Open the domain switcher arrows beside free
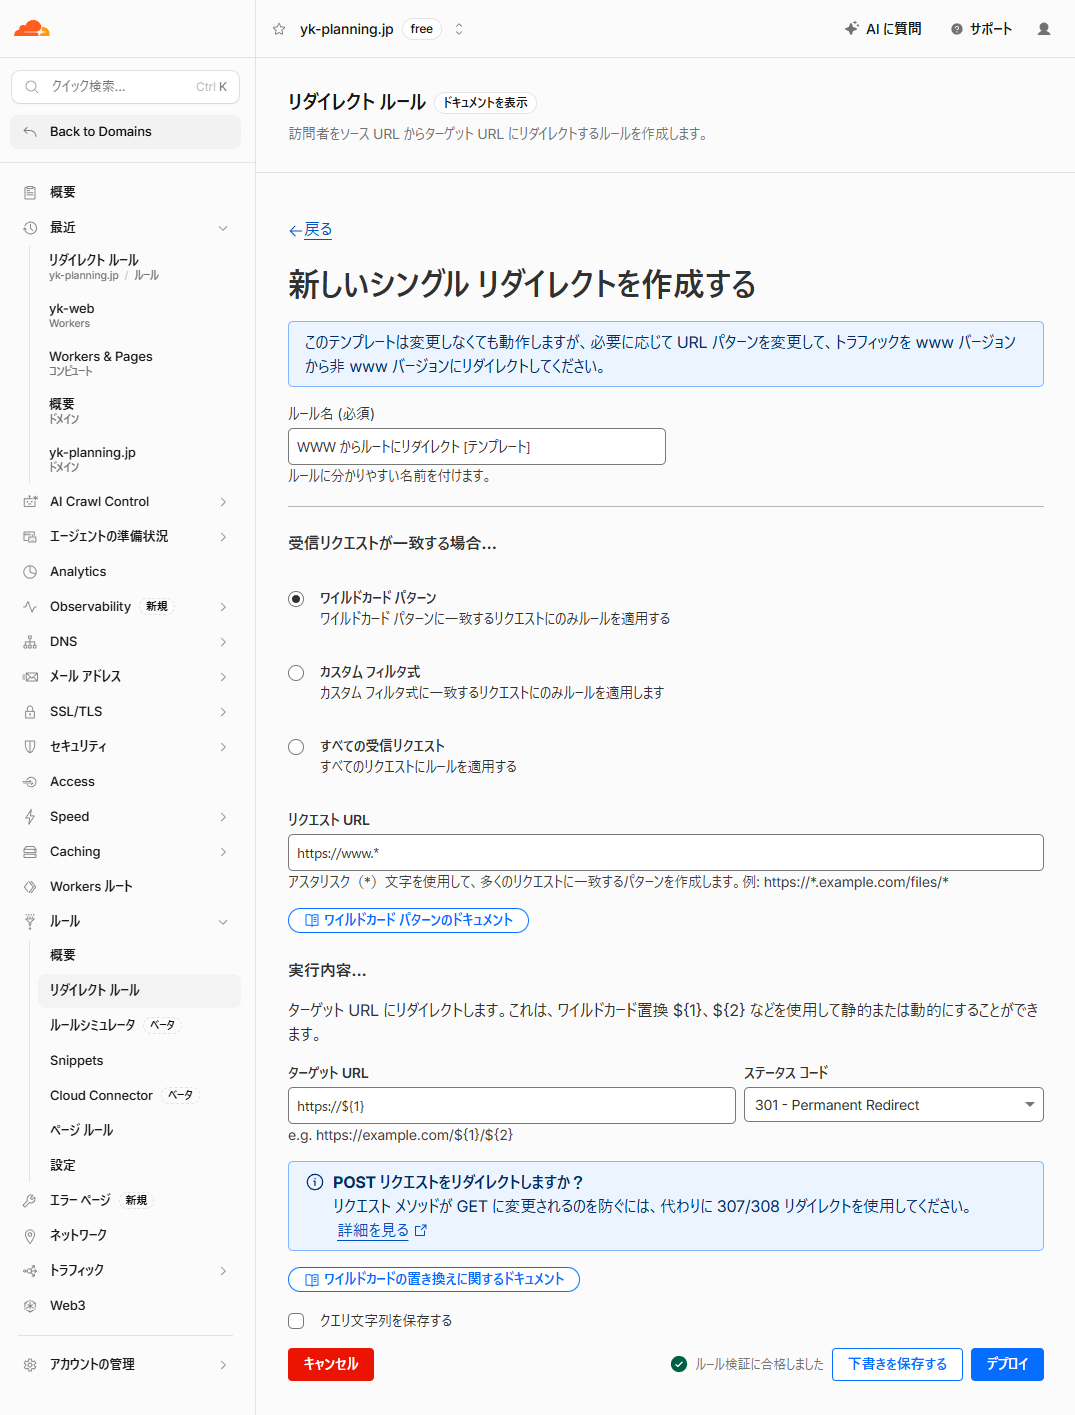Screen dimensions: 1075x1415 [459, 29]
